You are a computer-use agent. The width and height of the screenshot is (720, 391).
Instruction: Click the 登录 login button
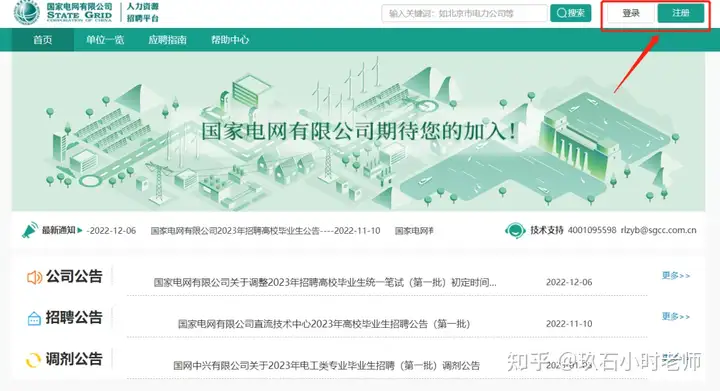(631, 13)
